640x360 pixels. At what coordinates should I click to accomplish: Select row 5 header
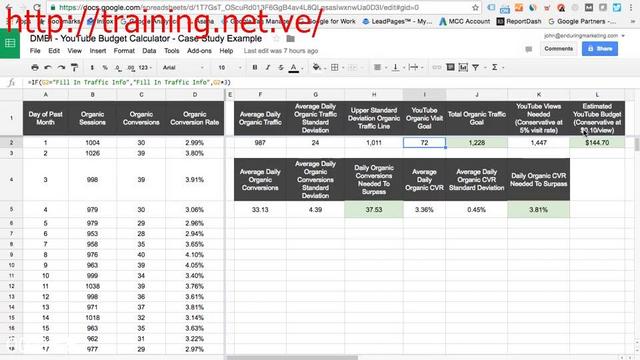(11, 209)
